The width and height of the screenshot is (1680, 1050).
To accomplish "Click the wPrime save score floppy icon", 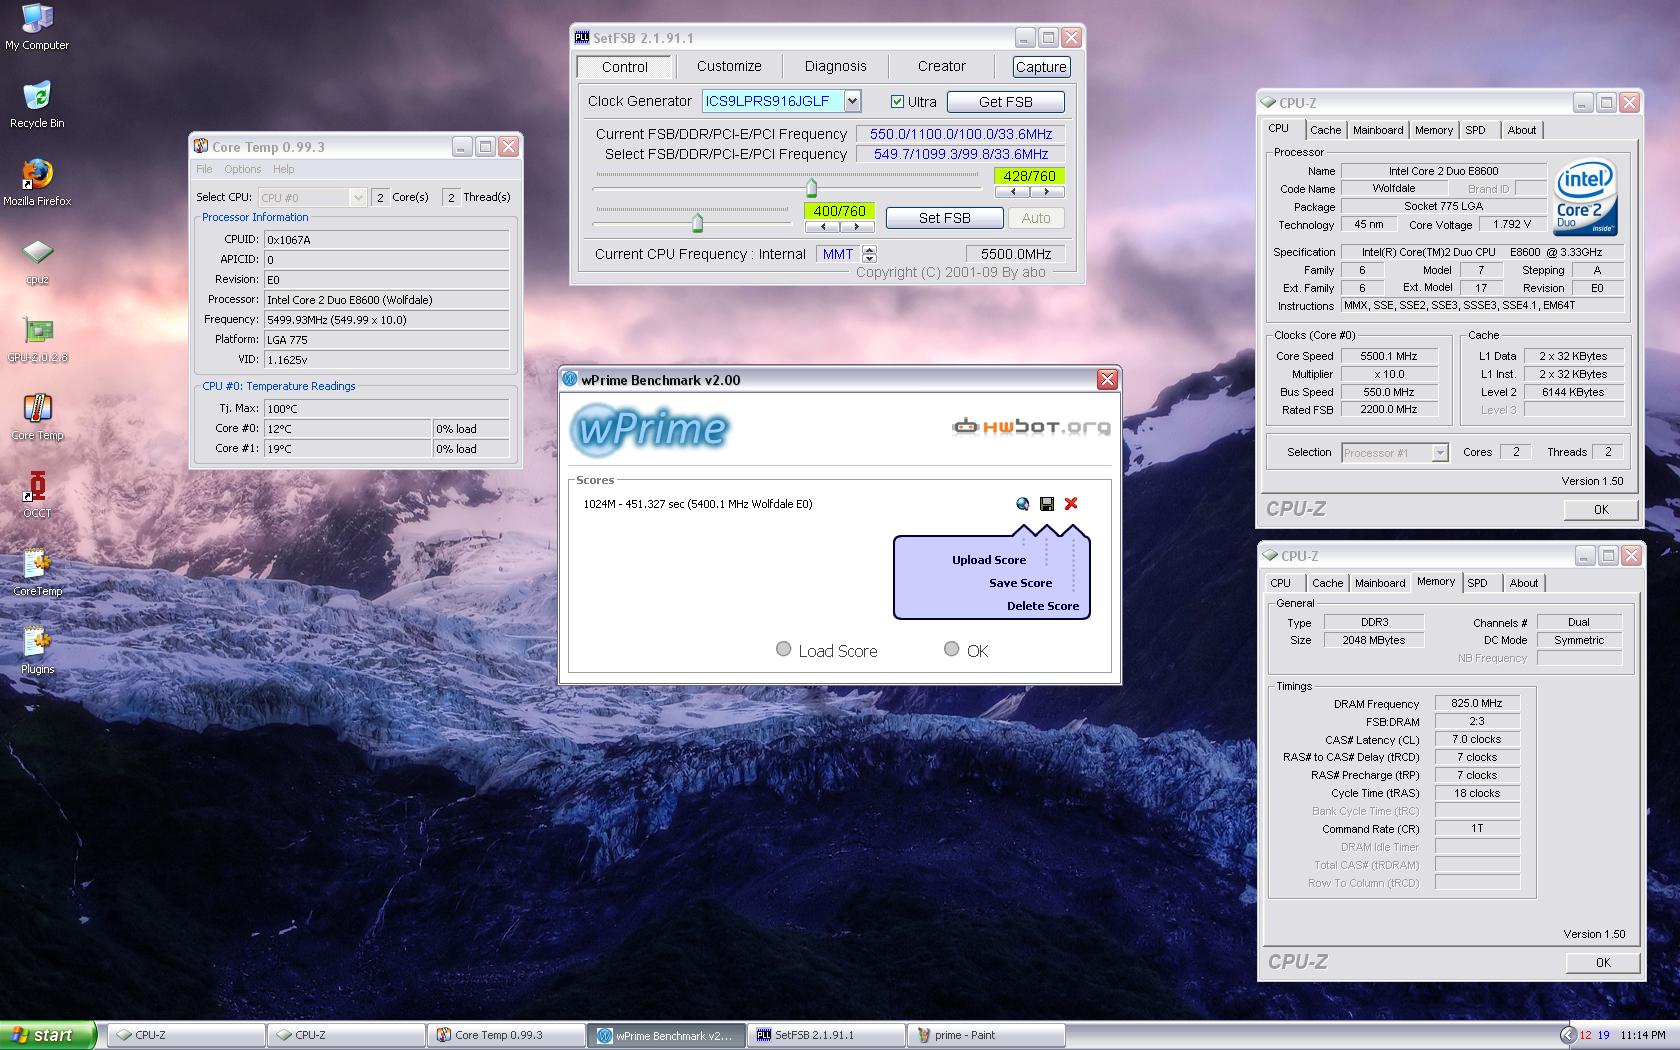I will click(x=1047, y=504).
